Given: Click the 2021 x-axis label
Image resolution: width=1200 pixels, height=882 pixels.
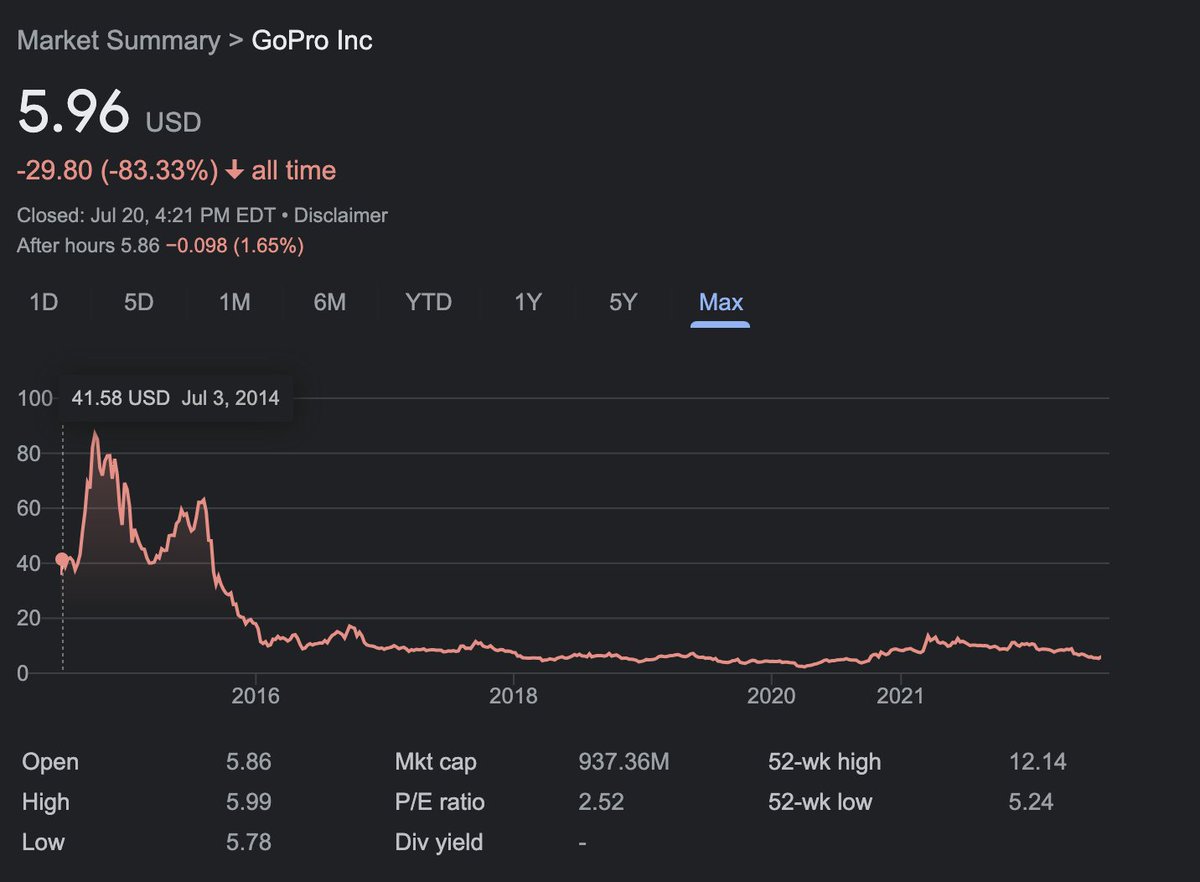Looking at the screenshot, I should click(901, 695).
